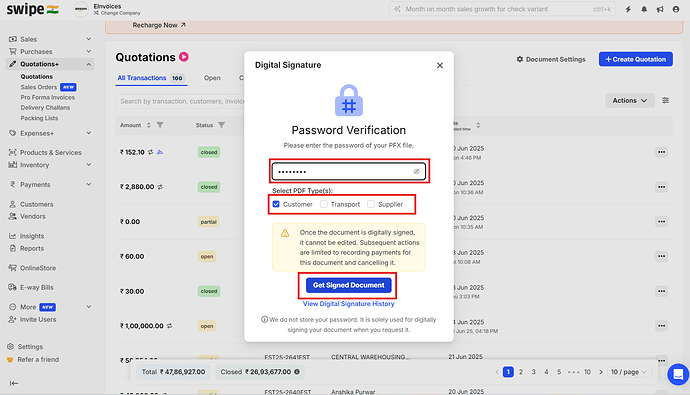Click the notification bell icon
This screenshot has height=395, width=690.
coord(644,9)
